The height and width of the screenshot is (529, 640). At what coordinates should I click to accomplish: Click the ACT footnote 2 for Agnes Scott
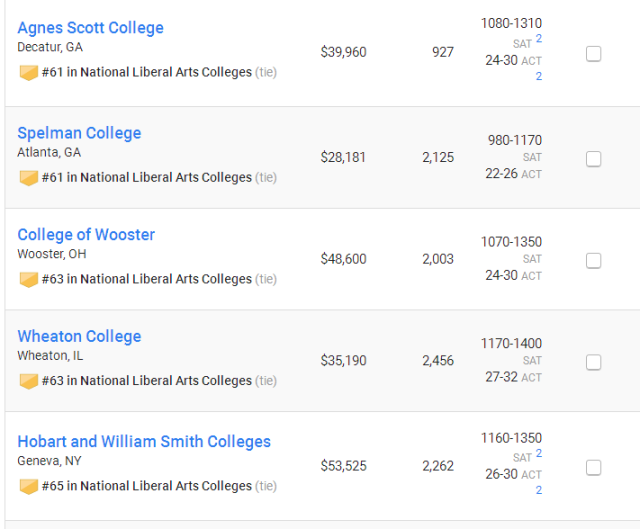(x=539, y=76)
